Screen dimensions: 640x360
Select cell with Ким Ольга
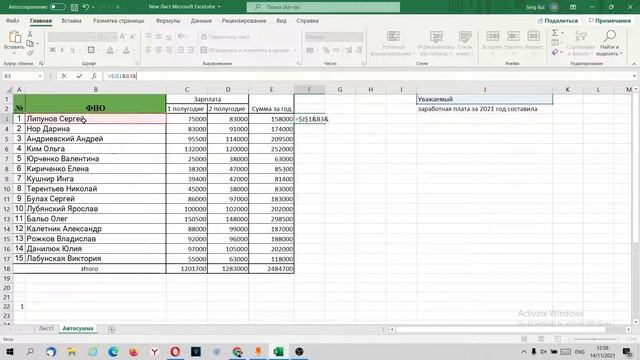[96, 149]
